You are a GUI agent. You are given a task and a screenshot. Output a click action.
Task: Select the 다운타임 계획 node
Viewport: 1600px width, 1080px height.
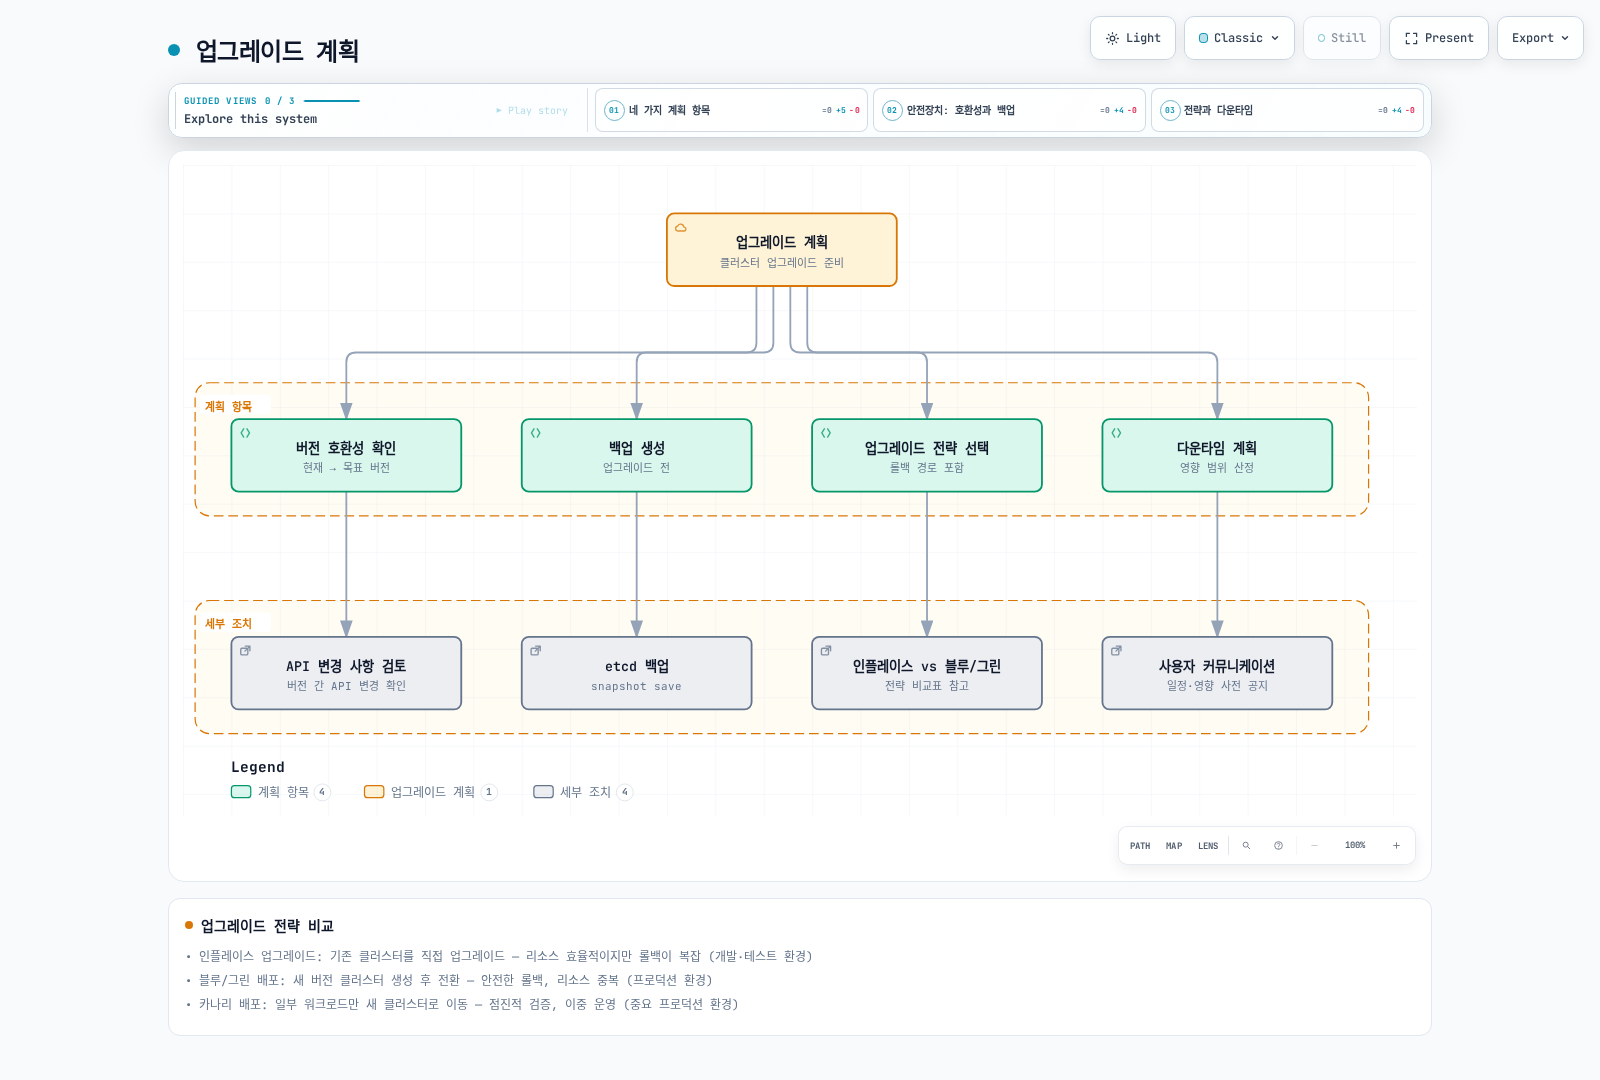(1217, 455)
